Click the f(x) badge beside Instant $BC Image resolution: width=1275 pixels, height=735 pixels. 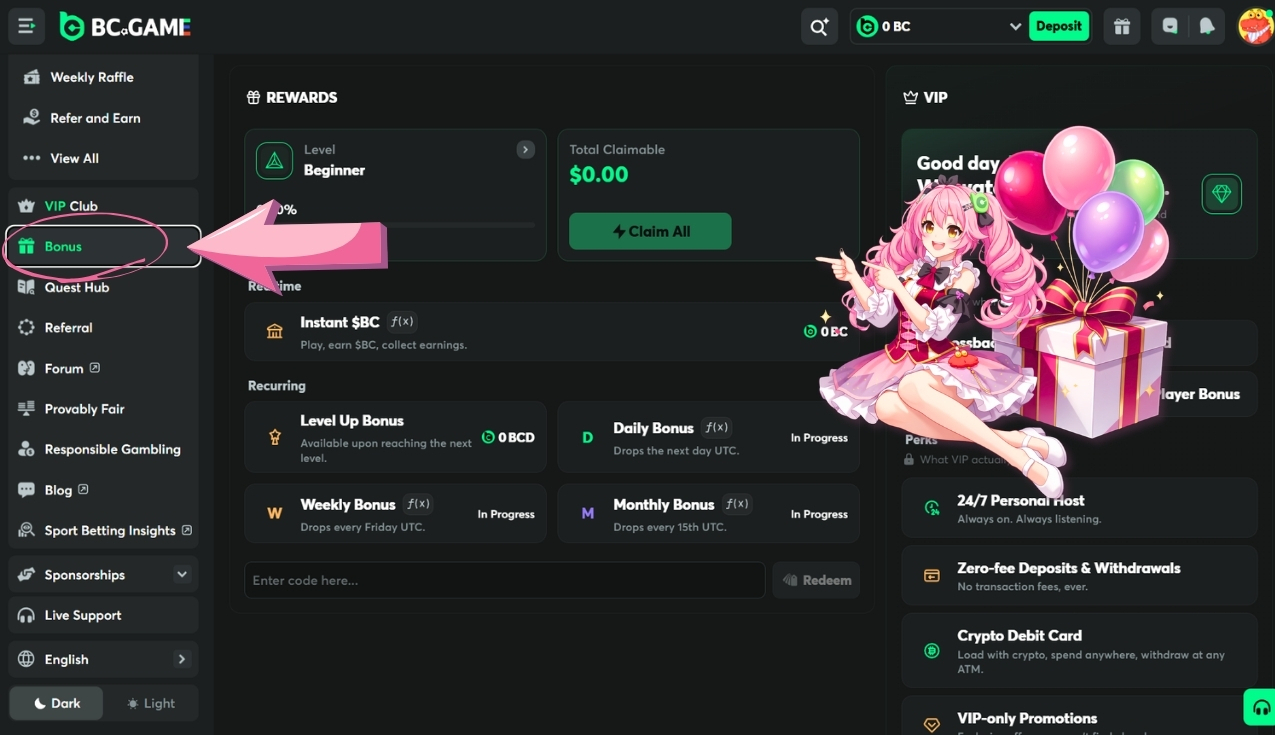[x=402, y=322]
